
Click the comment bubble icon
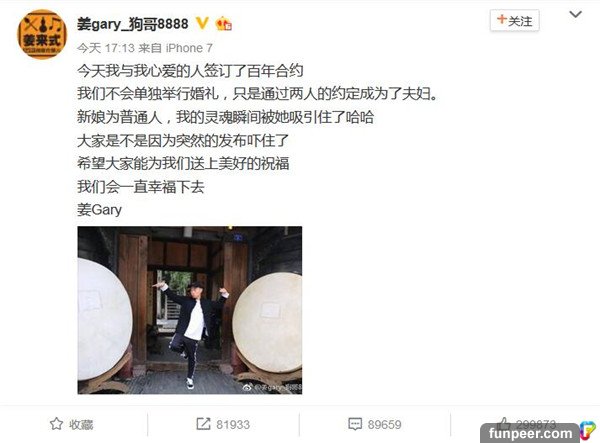click(355, 424)
